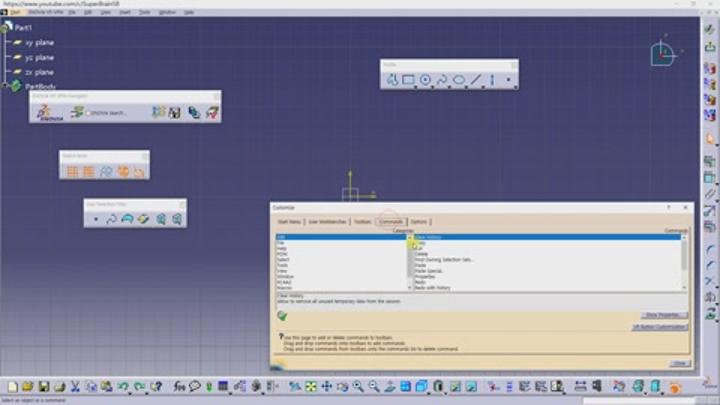
Task: Click the Categories list down scroll arrow
Action: 410,288
